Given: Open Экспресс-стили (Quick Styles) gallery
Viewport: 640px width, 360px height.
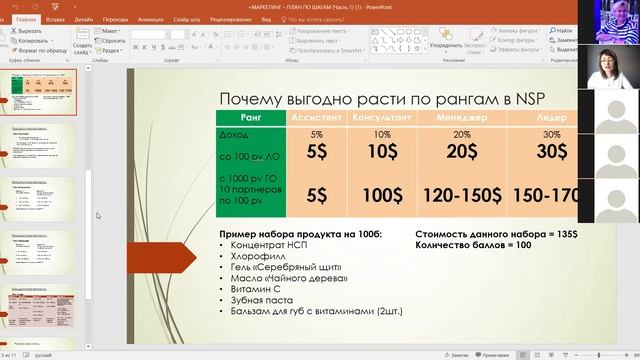Looking at the screenshot, I should (475, 41).
